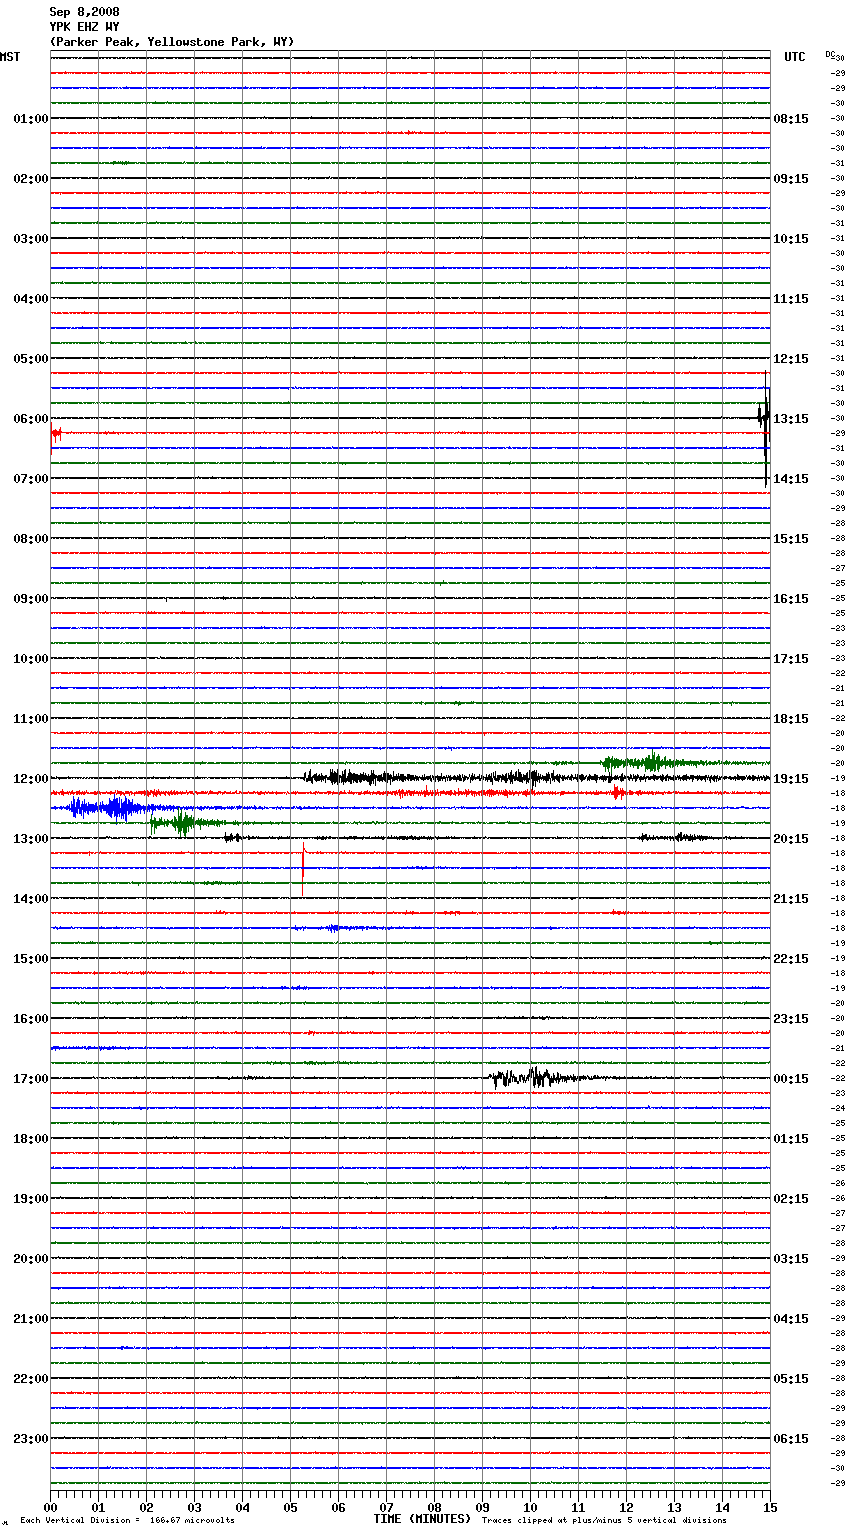Click the '12:15' UTC time label

click(x=791, y=359)
